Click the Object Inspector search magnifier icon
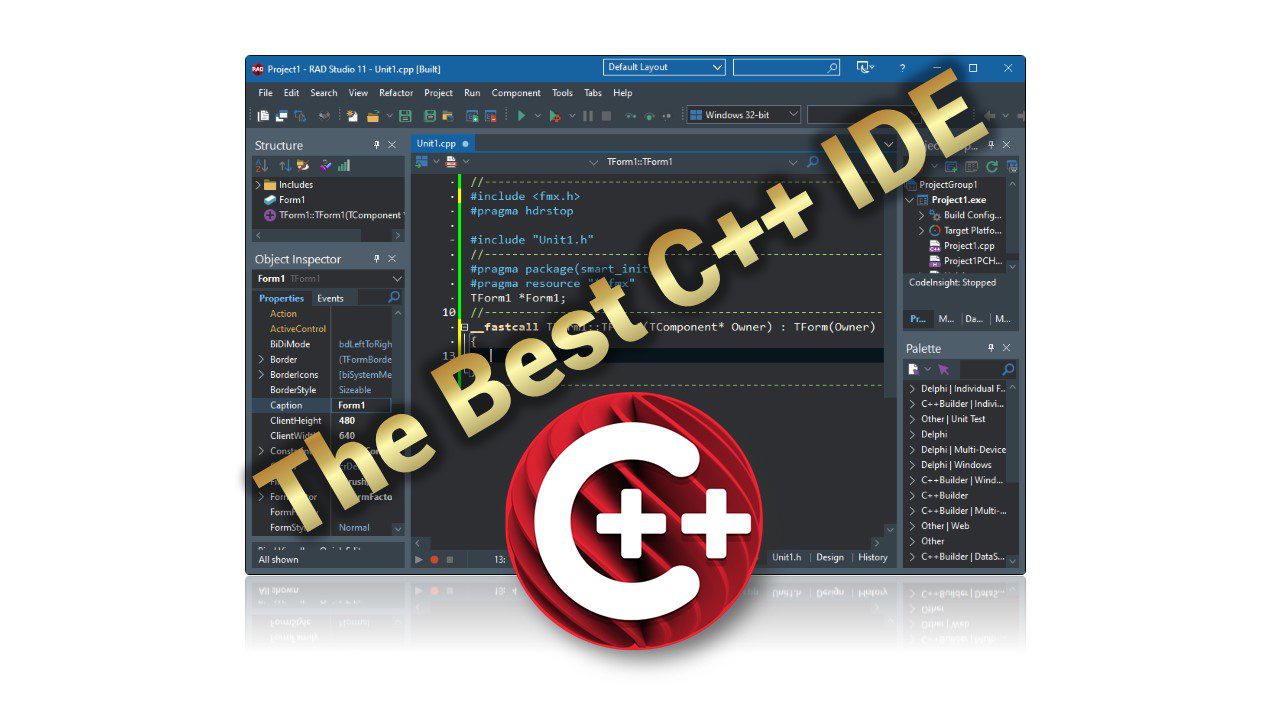The height and width of the screenshot is (720, 1280). click(394, 298)
